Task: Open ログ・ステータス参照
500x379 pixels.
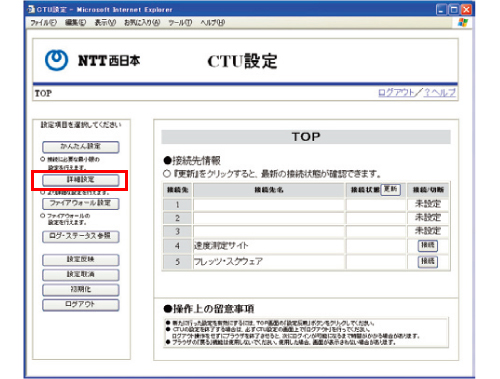Action: tap(81, 236)
